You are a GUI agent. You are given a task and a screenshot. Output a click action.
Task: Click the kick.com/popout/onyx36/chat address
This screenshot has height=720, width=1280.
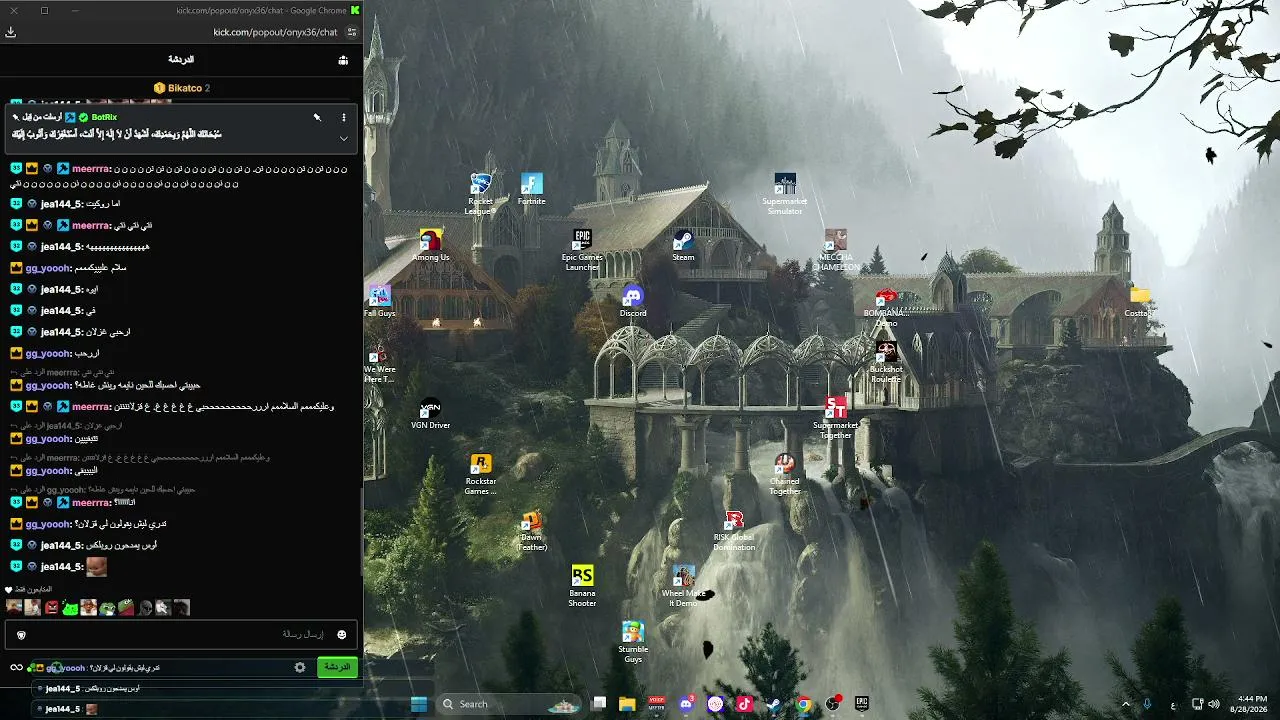click(275, 32)
